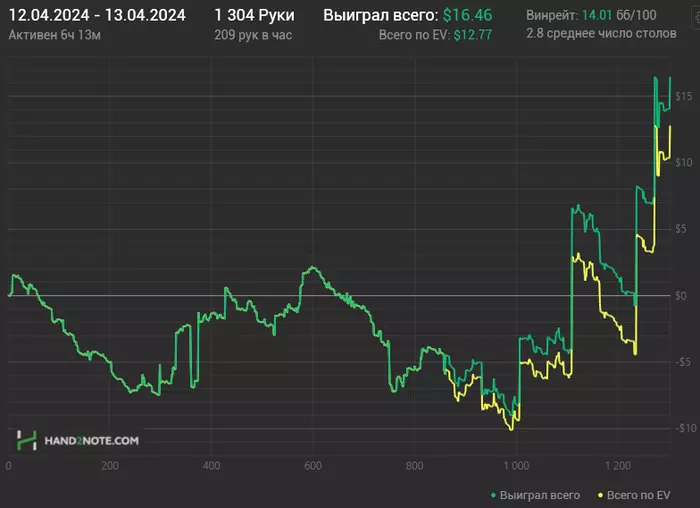This screenshot has width=700, height=508.
Task: Click the 'Активен 6ч 13м' activity text
Action: tap(54, 35)
